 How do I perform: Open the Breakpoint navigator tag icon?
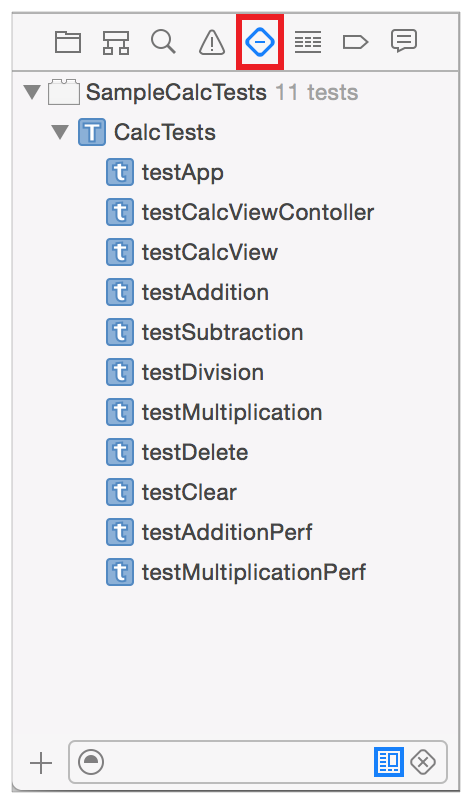click(356, 42)
